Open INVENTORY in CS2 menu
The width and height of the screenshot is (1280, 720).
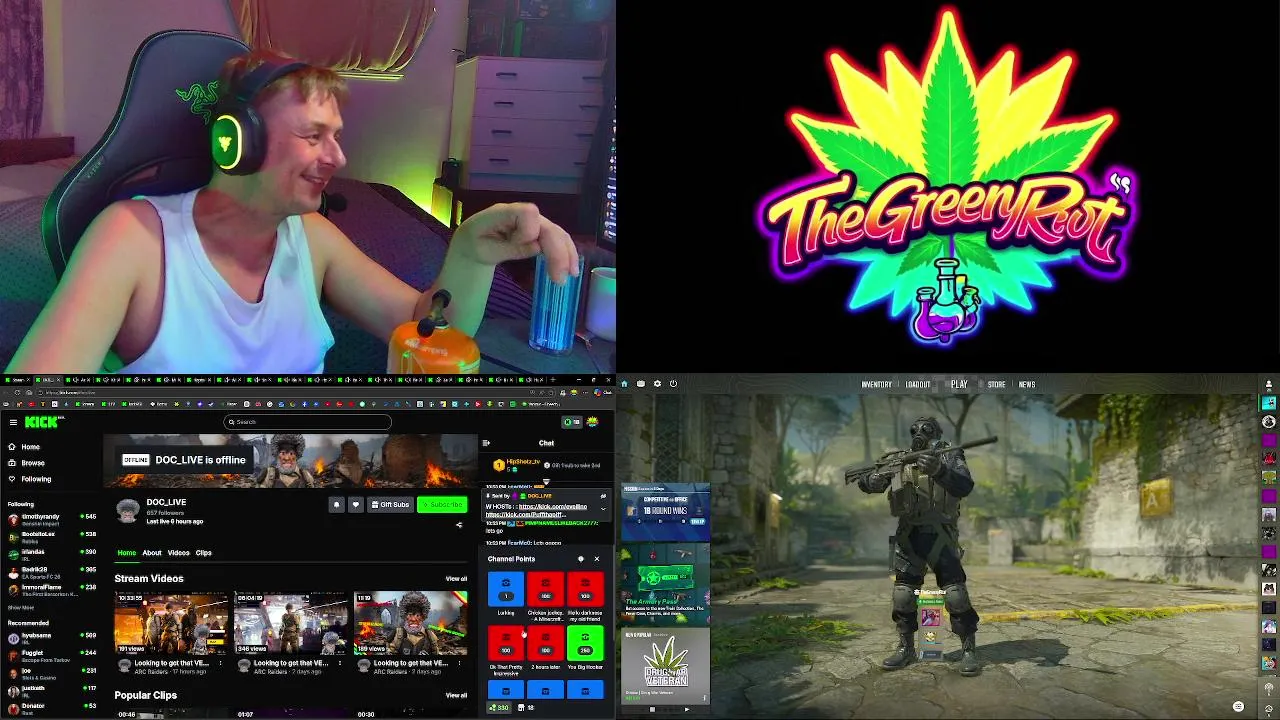876,385
